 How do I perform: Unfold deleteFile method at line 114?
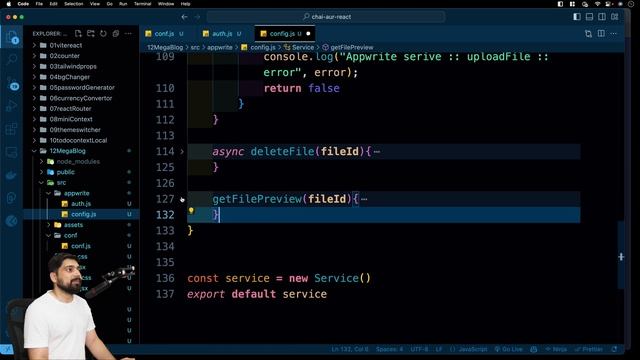(x=182, y=151)
